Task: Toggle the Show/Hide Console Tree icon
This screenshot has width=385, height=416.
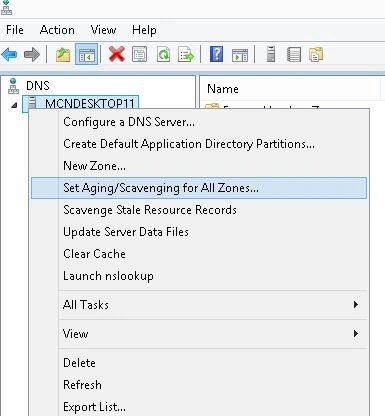Action: (87, 54)
